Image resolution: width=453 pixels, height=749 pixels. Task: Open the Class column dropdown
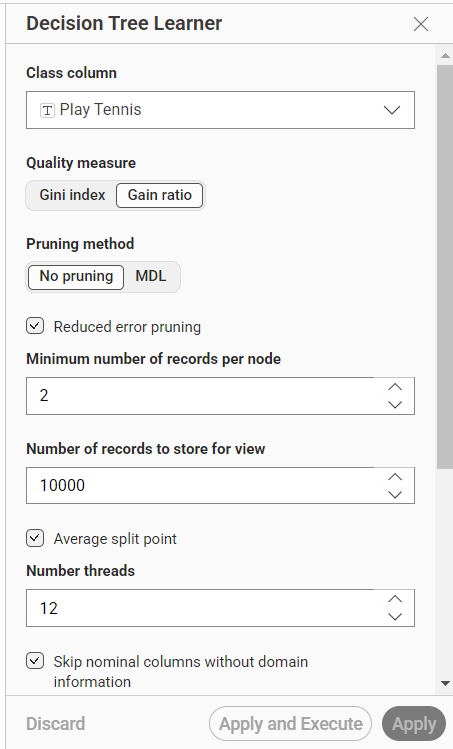[x=220, y=110]
